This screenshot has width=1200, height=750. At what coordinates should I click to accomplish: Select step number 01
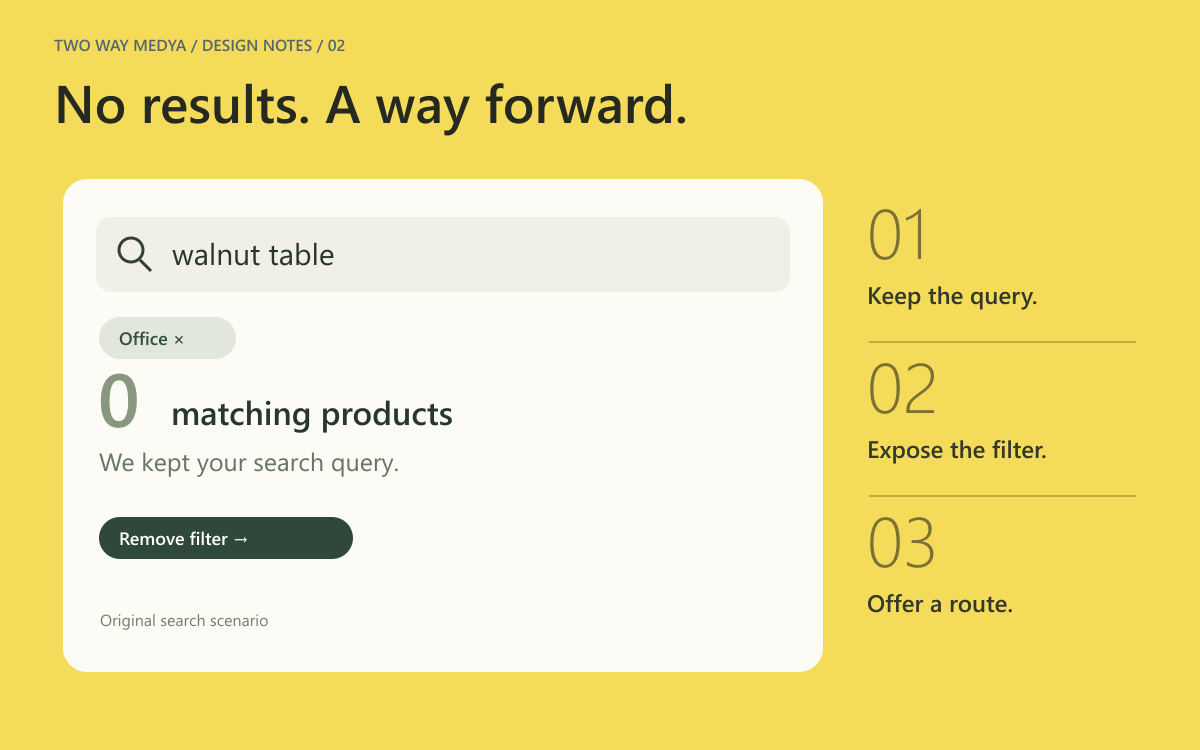pos(898,236)
